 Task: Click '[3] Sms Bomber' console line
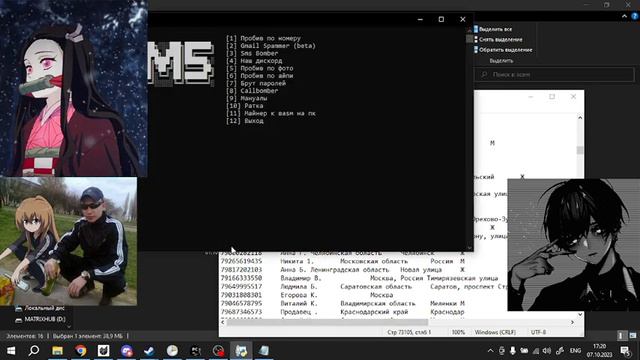pyautogui.click(x=252, y=53)
